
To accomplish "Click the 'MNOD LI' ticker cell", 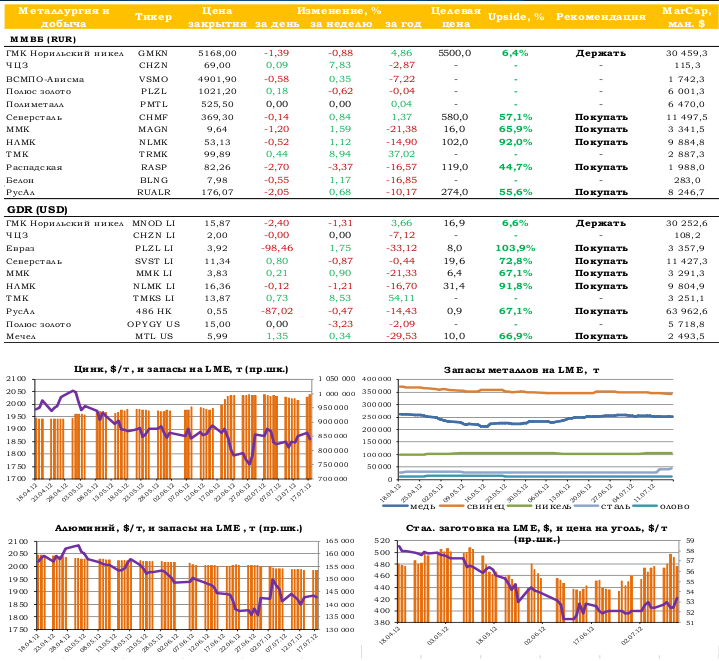I will click(x=153, y=223).
